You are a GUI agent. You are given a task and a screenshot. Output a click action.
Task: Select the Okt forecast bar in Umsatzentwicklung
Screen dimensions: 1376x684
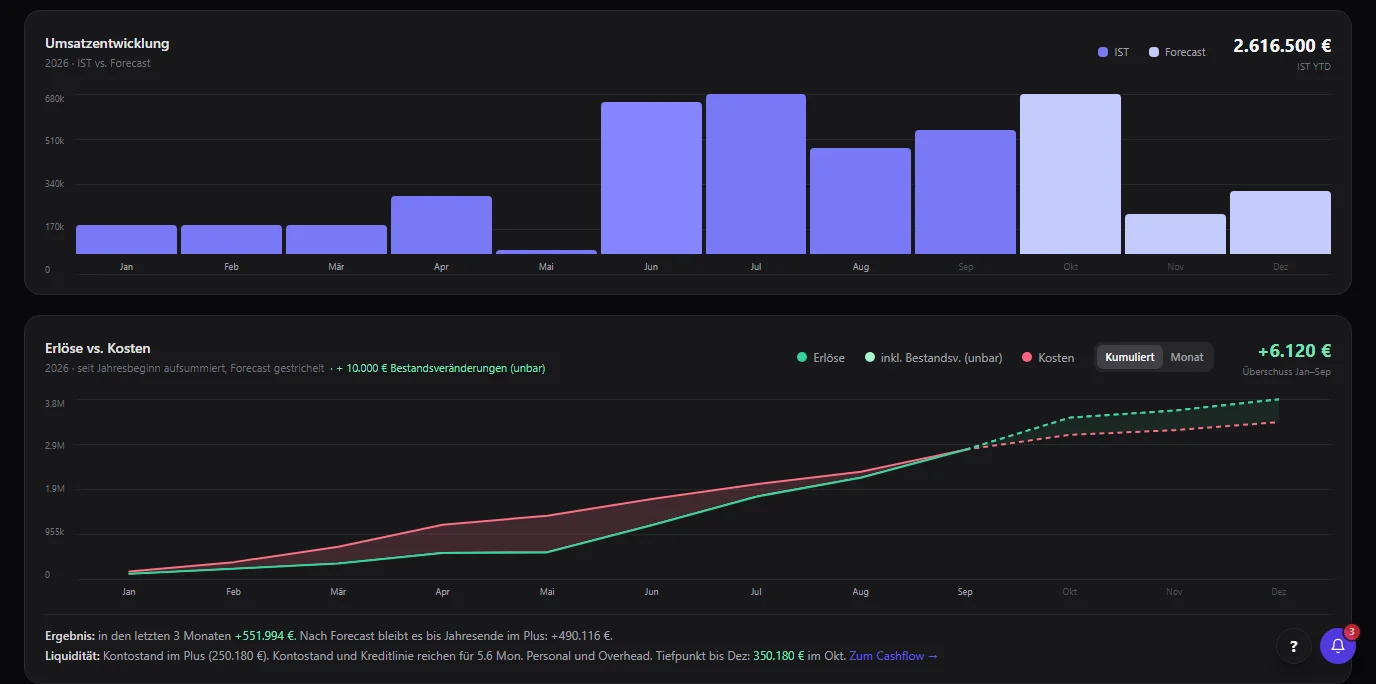point(1070,174)
